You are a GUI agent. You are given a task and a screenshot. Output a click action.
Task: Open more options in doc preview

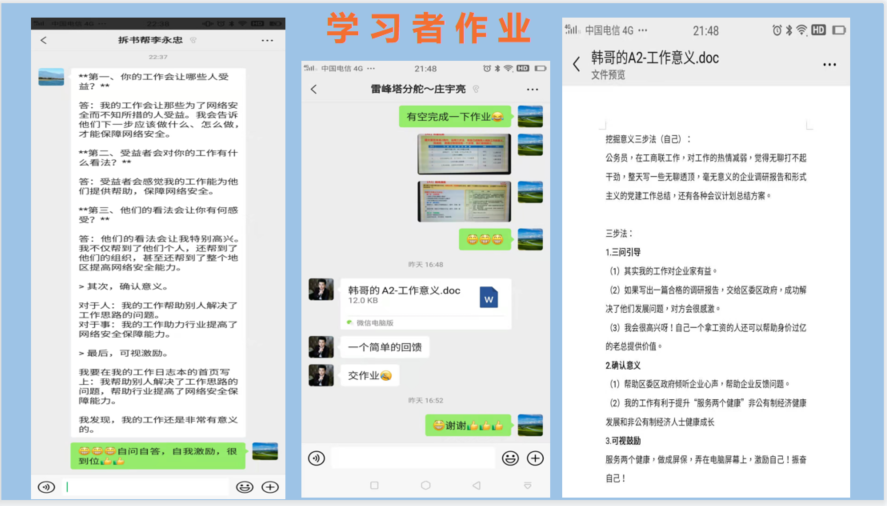coord(829,65)
